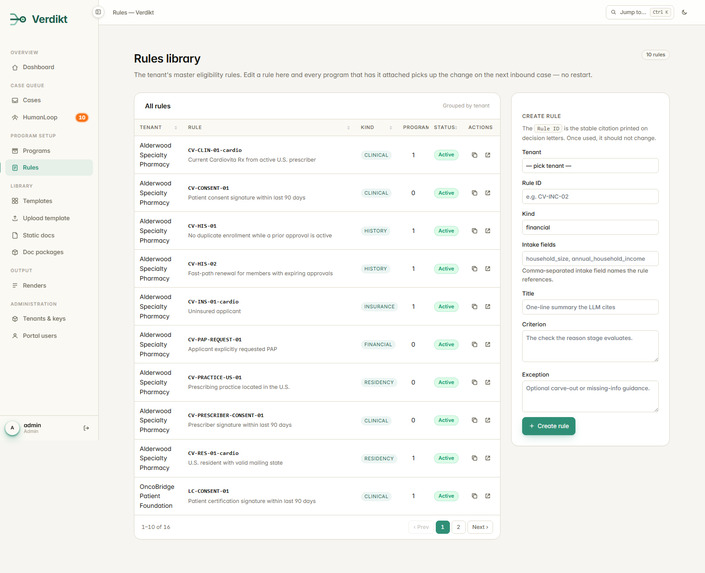Viewport: 705px width, 573px height.
Task: Toggle Active status of CV-HIS-01
Action: tap(446, 231)
